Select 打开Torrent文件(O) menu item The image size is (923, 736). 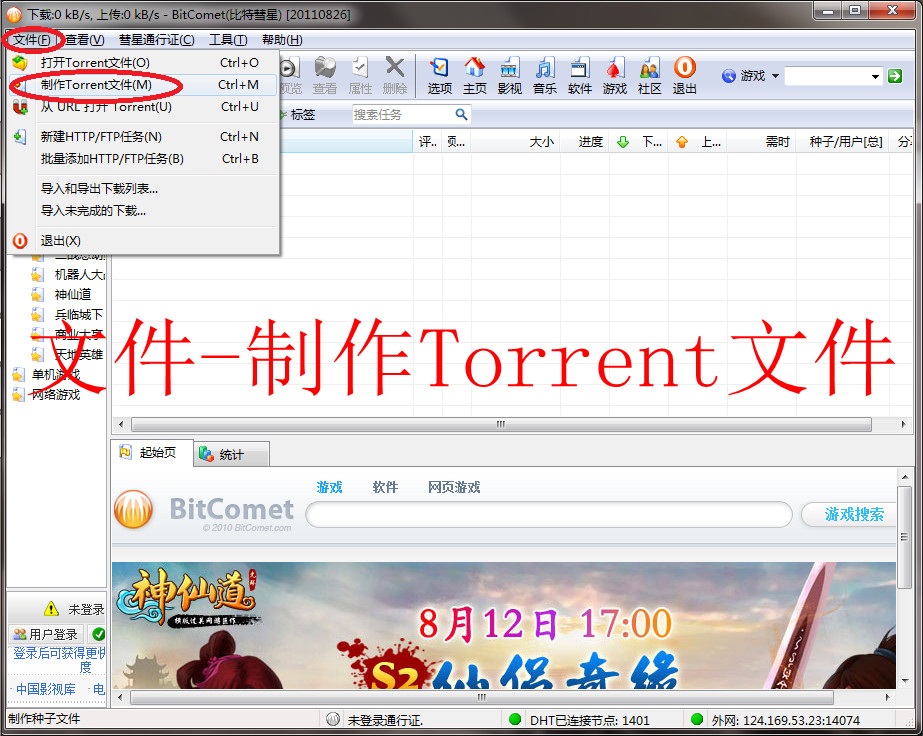tap(143, 62)
